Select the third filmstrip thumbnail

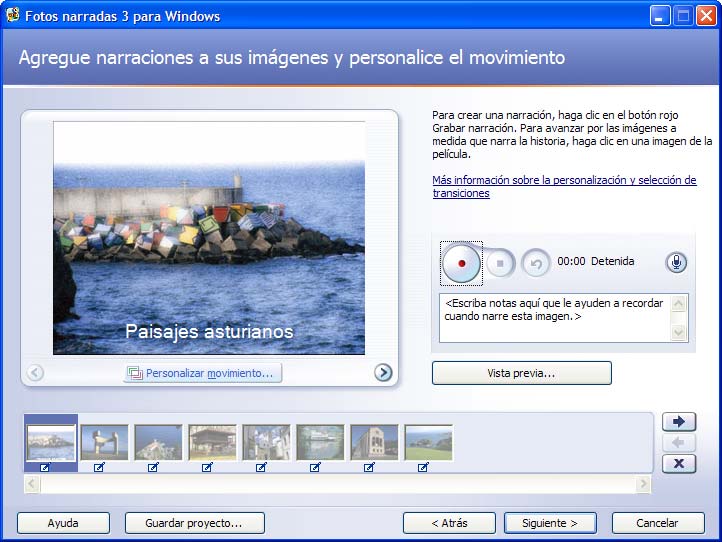tap(158, 443)
